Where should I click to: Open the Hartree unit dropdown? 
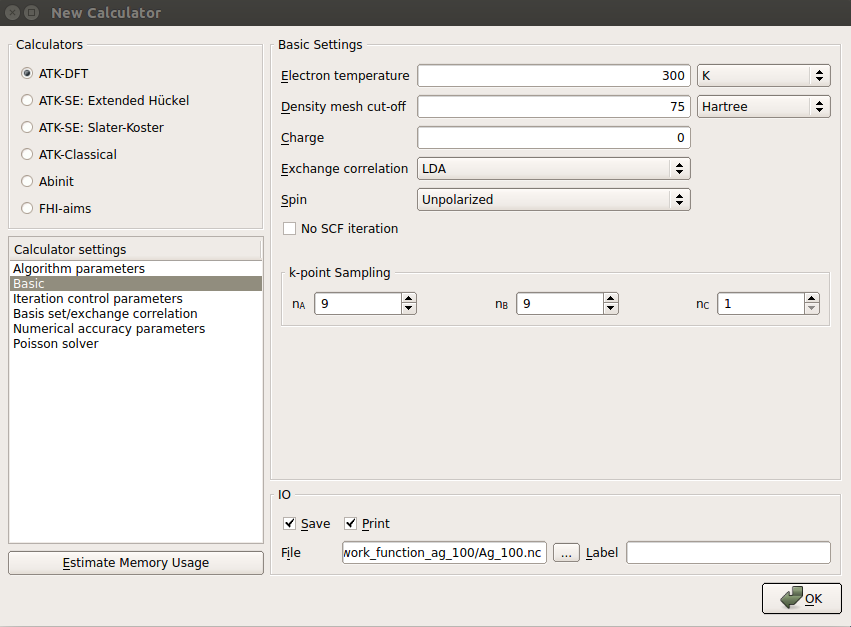[764, 106]
